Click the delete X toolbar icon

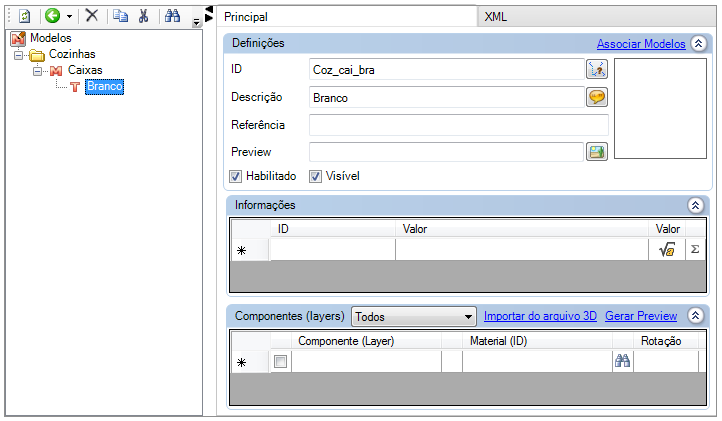(x=92, y=16)
